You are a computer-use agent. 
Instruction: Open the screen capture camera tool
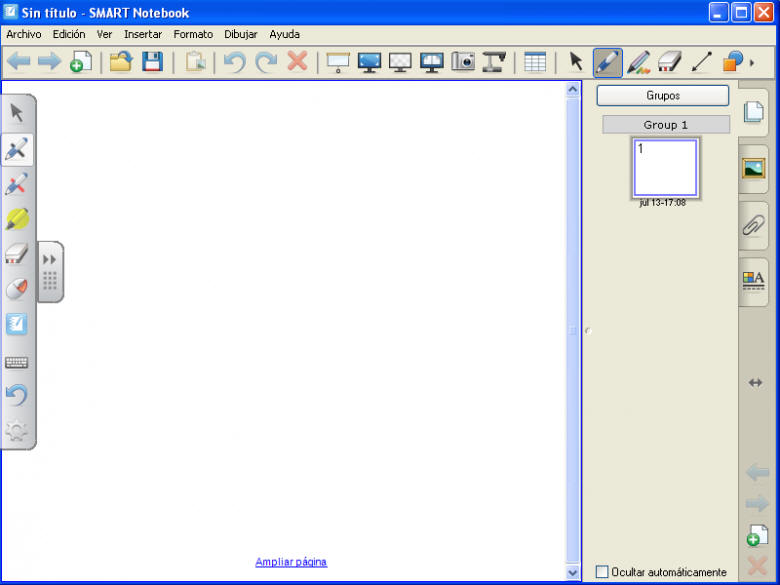pos(463,62)
